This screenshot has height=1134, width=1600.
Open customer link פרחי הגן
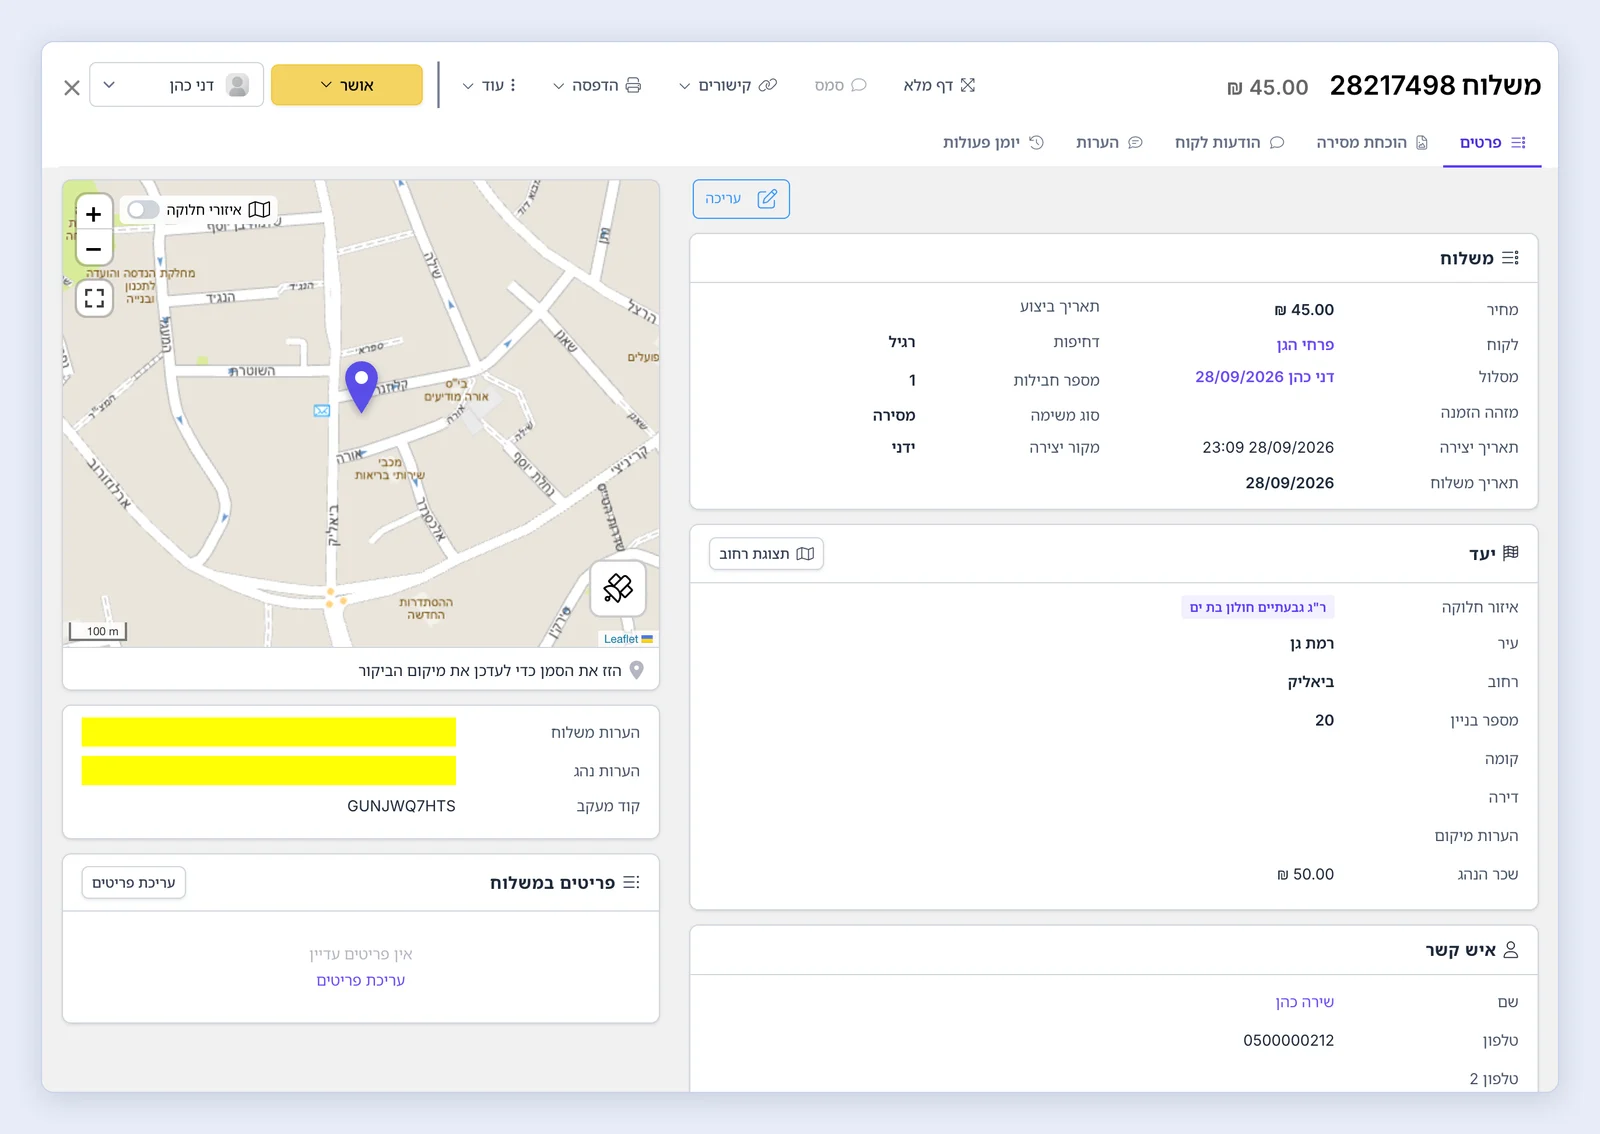coord(1305,345)
